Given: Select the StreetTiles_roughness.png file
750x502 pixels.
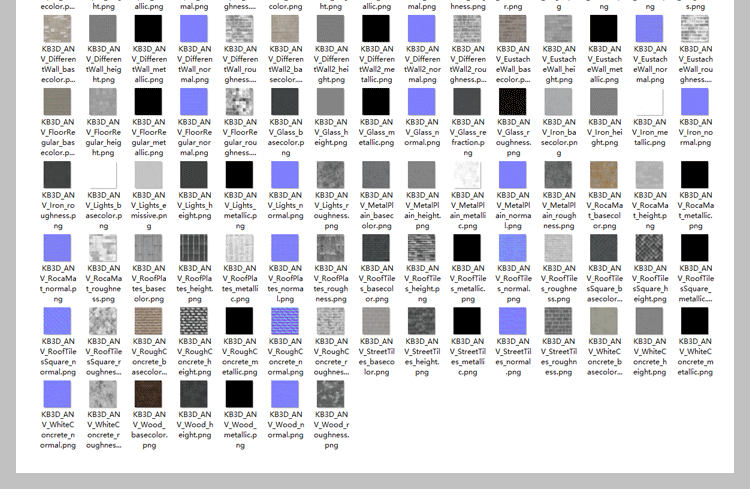Looking at the screenshot, I should coord(558,321).
